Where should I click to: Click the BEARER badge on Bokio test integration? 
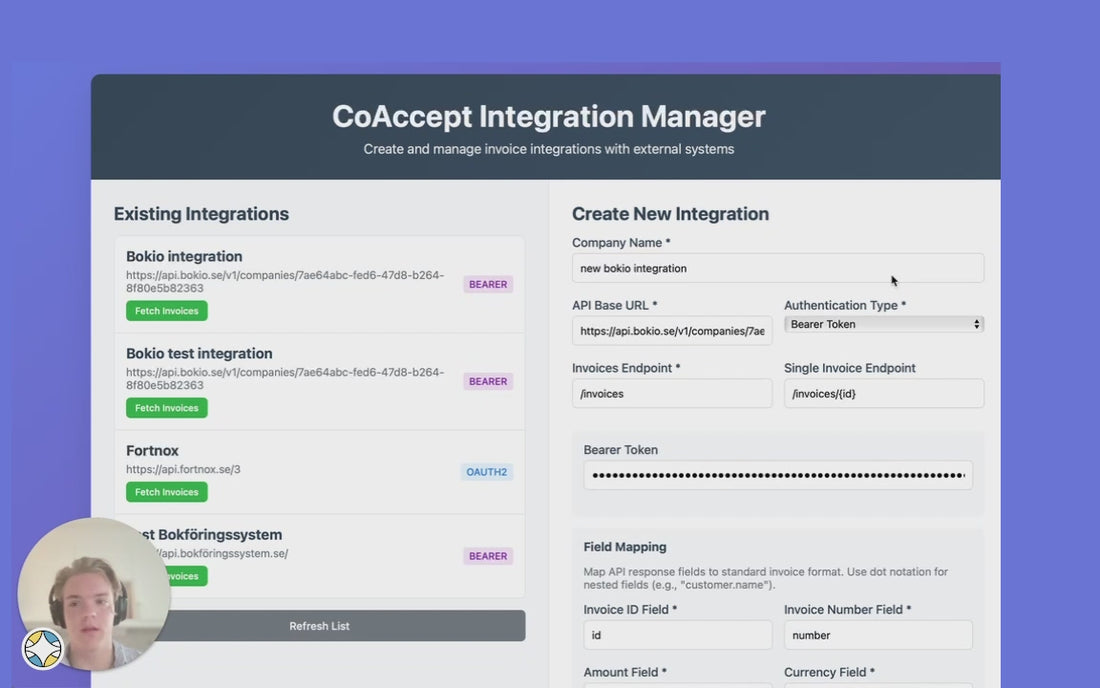pyautogui.click(x=488, y=381)
